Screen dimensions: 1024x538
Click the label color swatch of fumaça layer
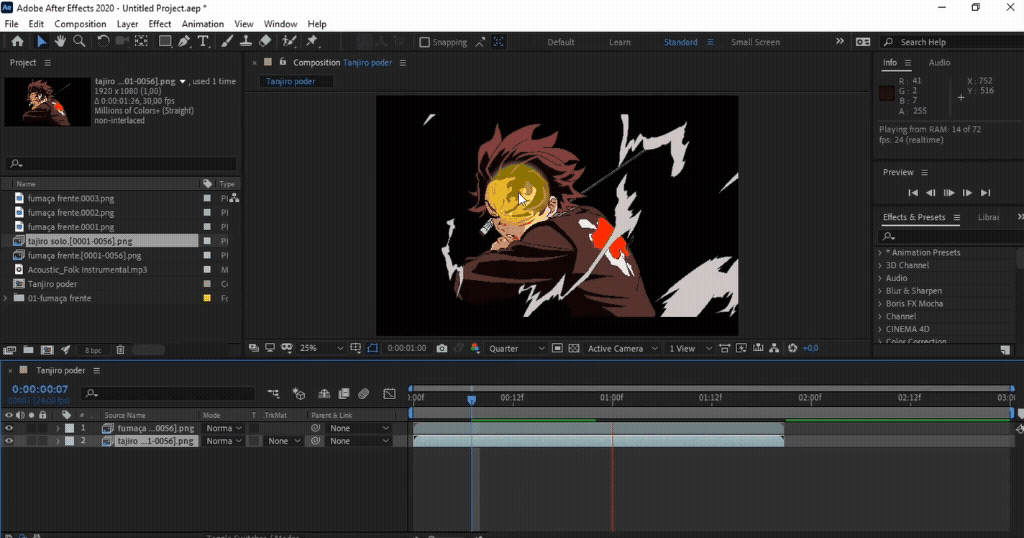[x=69, y=428]
